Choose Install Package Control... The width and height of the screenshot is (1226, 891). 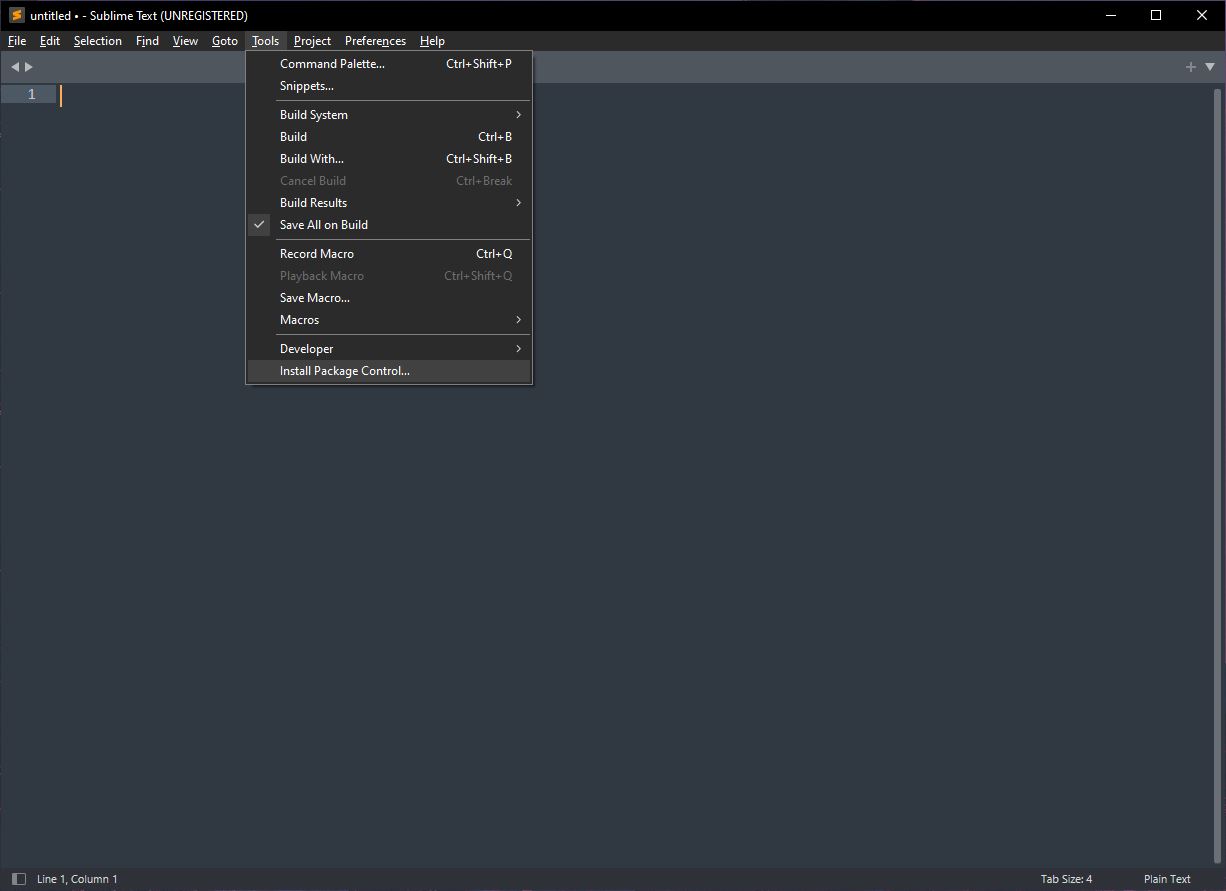tap(389, 371)
